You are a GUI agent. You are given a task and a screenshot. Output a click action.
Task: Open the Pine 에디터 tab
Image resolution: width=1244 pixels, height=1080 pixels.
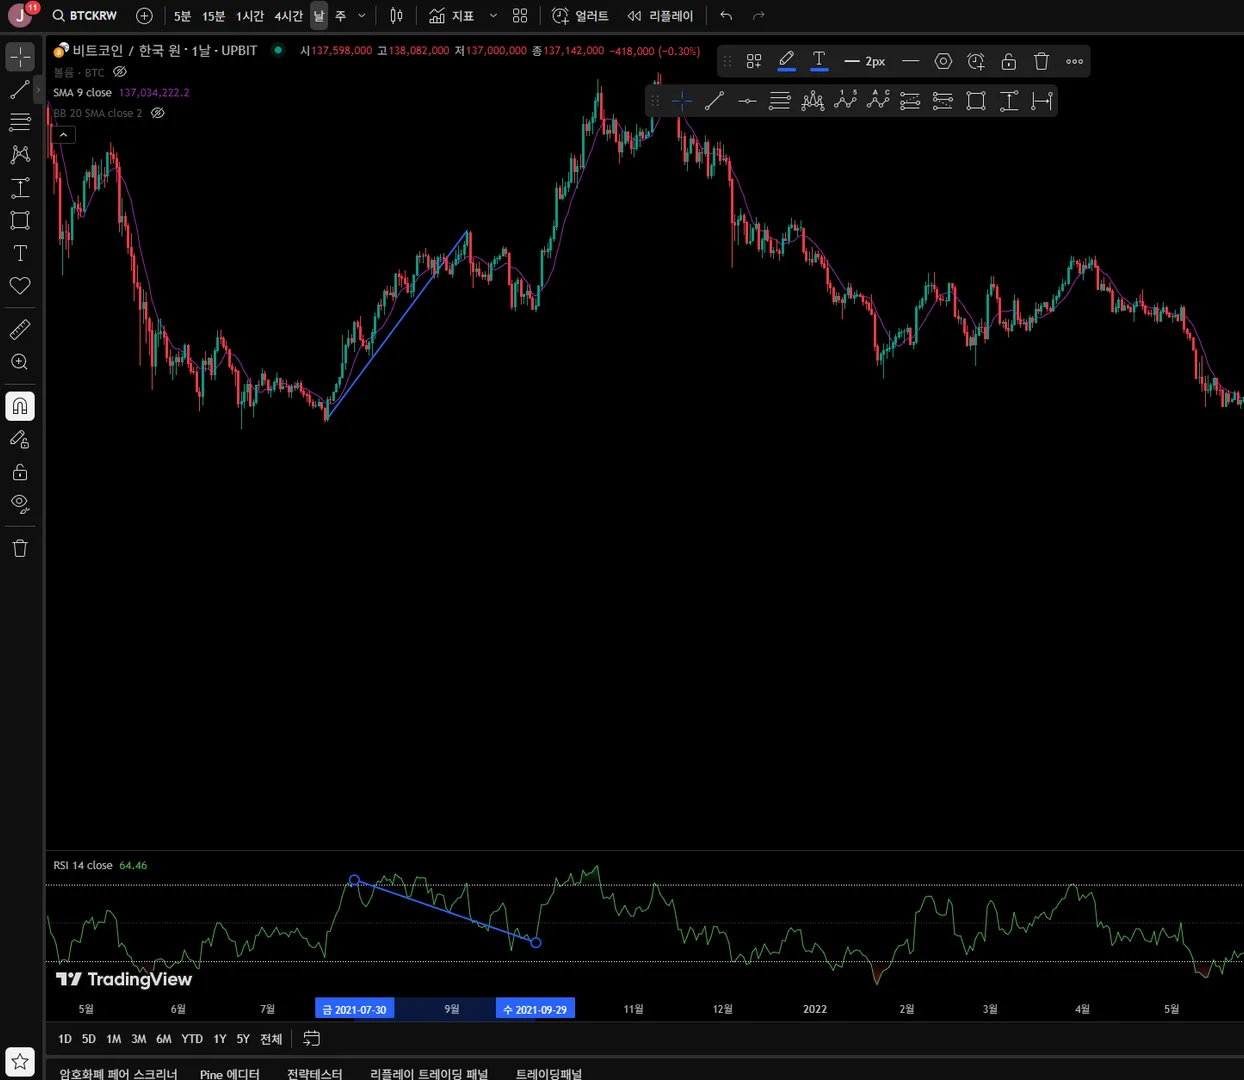(229, 1074)
